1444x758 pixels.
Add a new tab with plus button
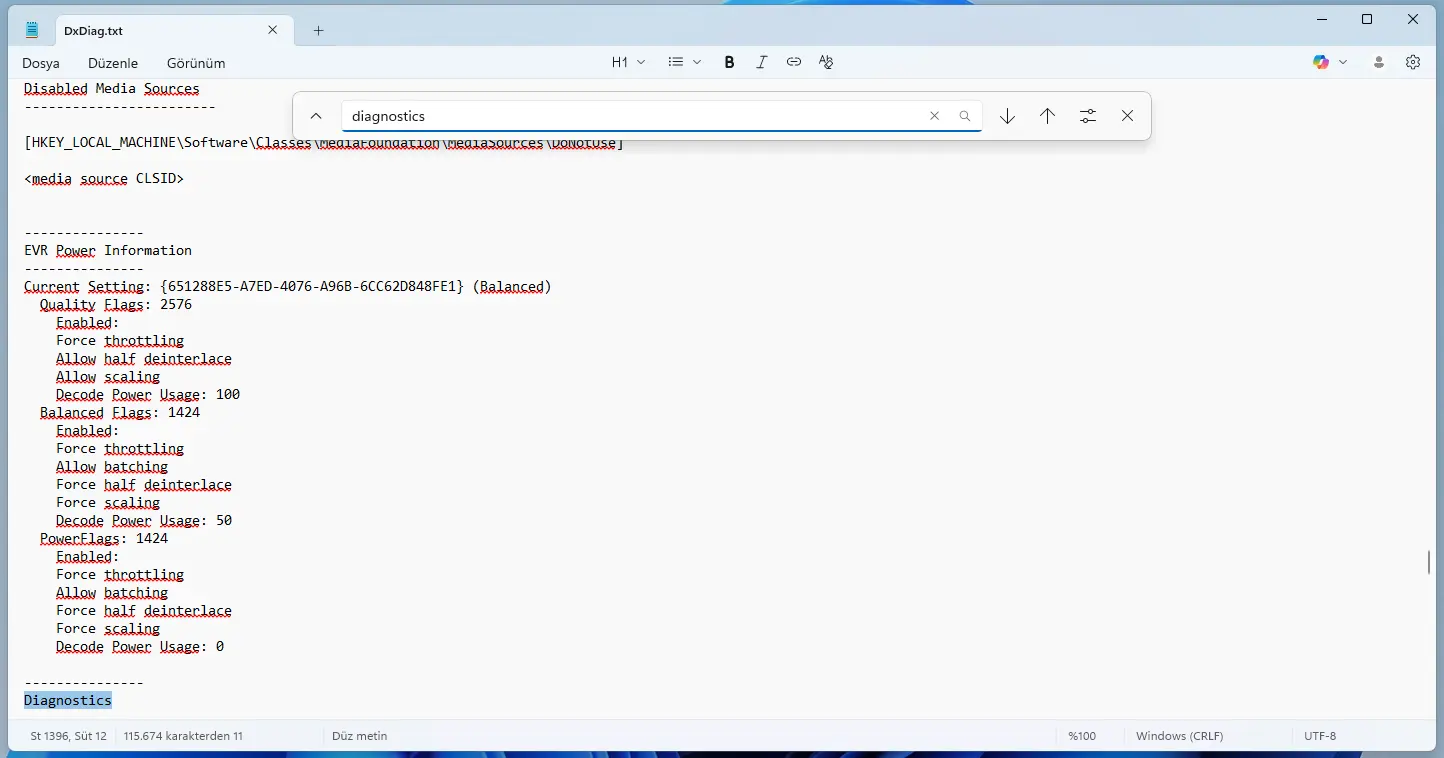pos(318,30)
